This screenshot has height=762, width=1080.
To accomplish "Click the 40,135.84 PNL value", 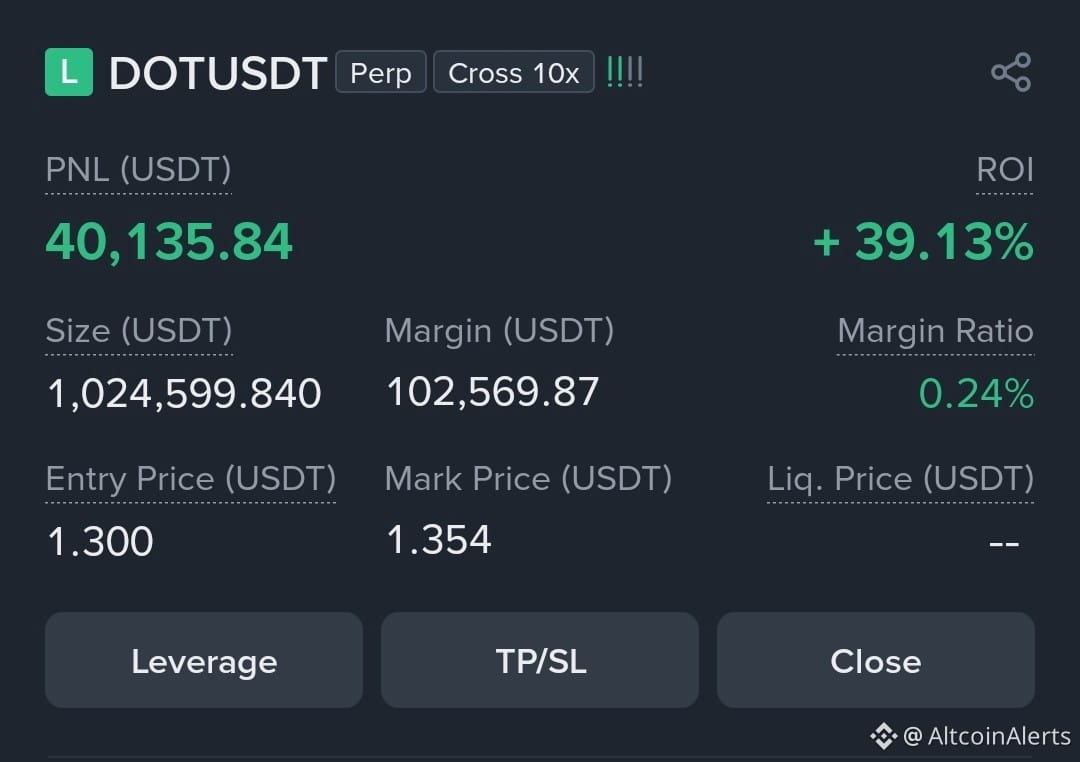I will coord(169,243).
